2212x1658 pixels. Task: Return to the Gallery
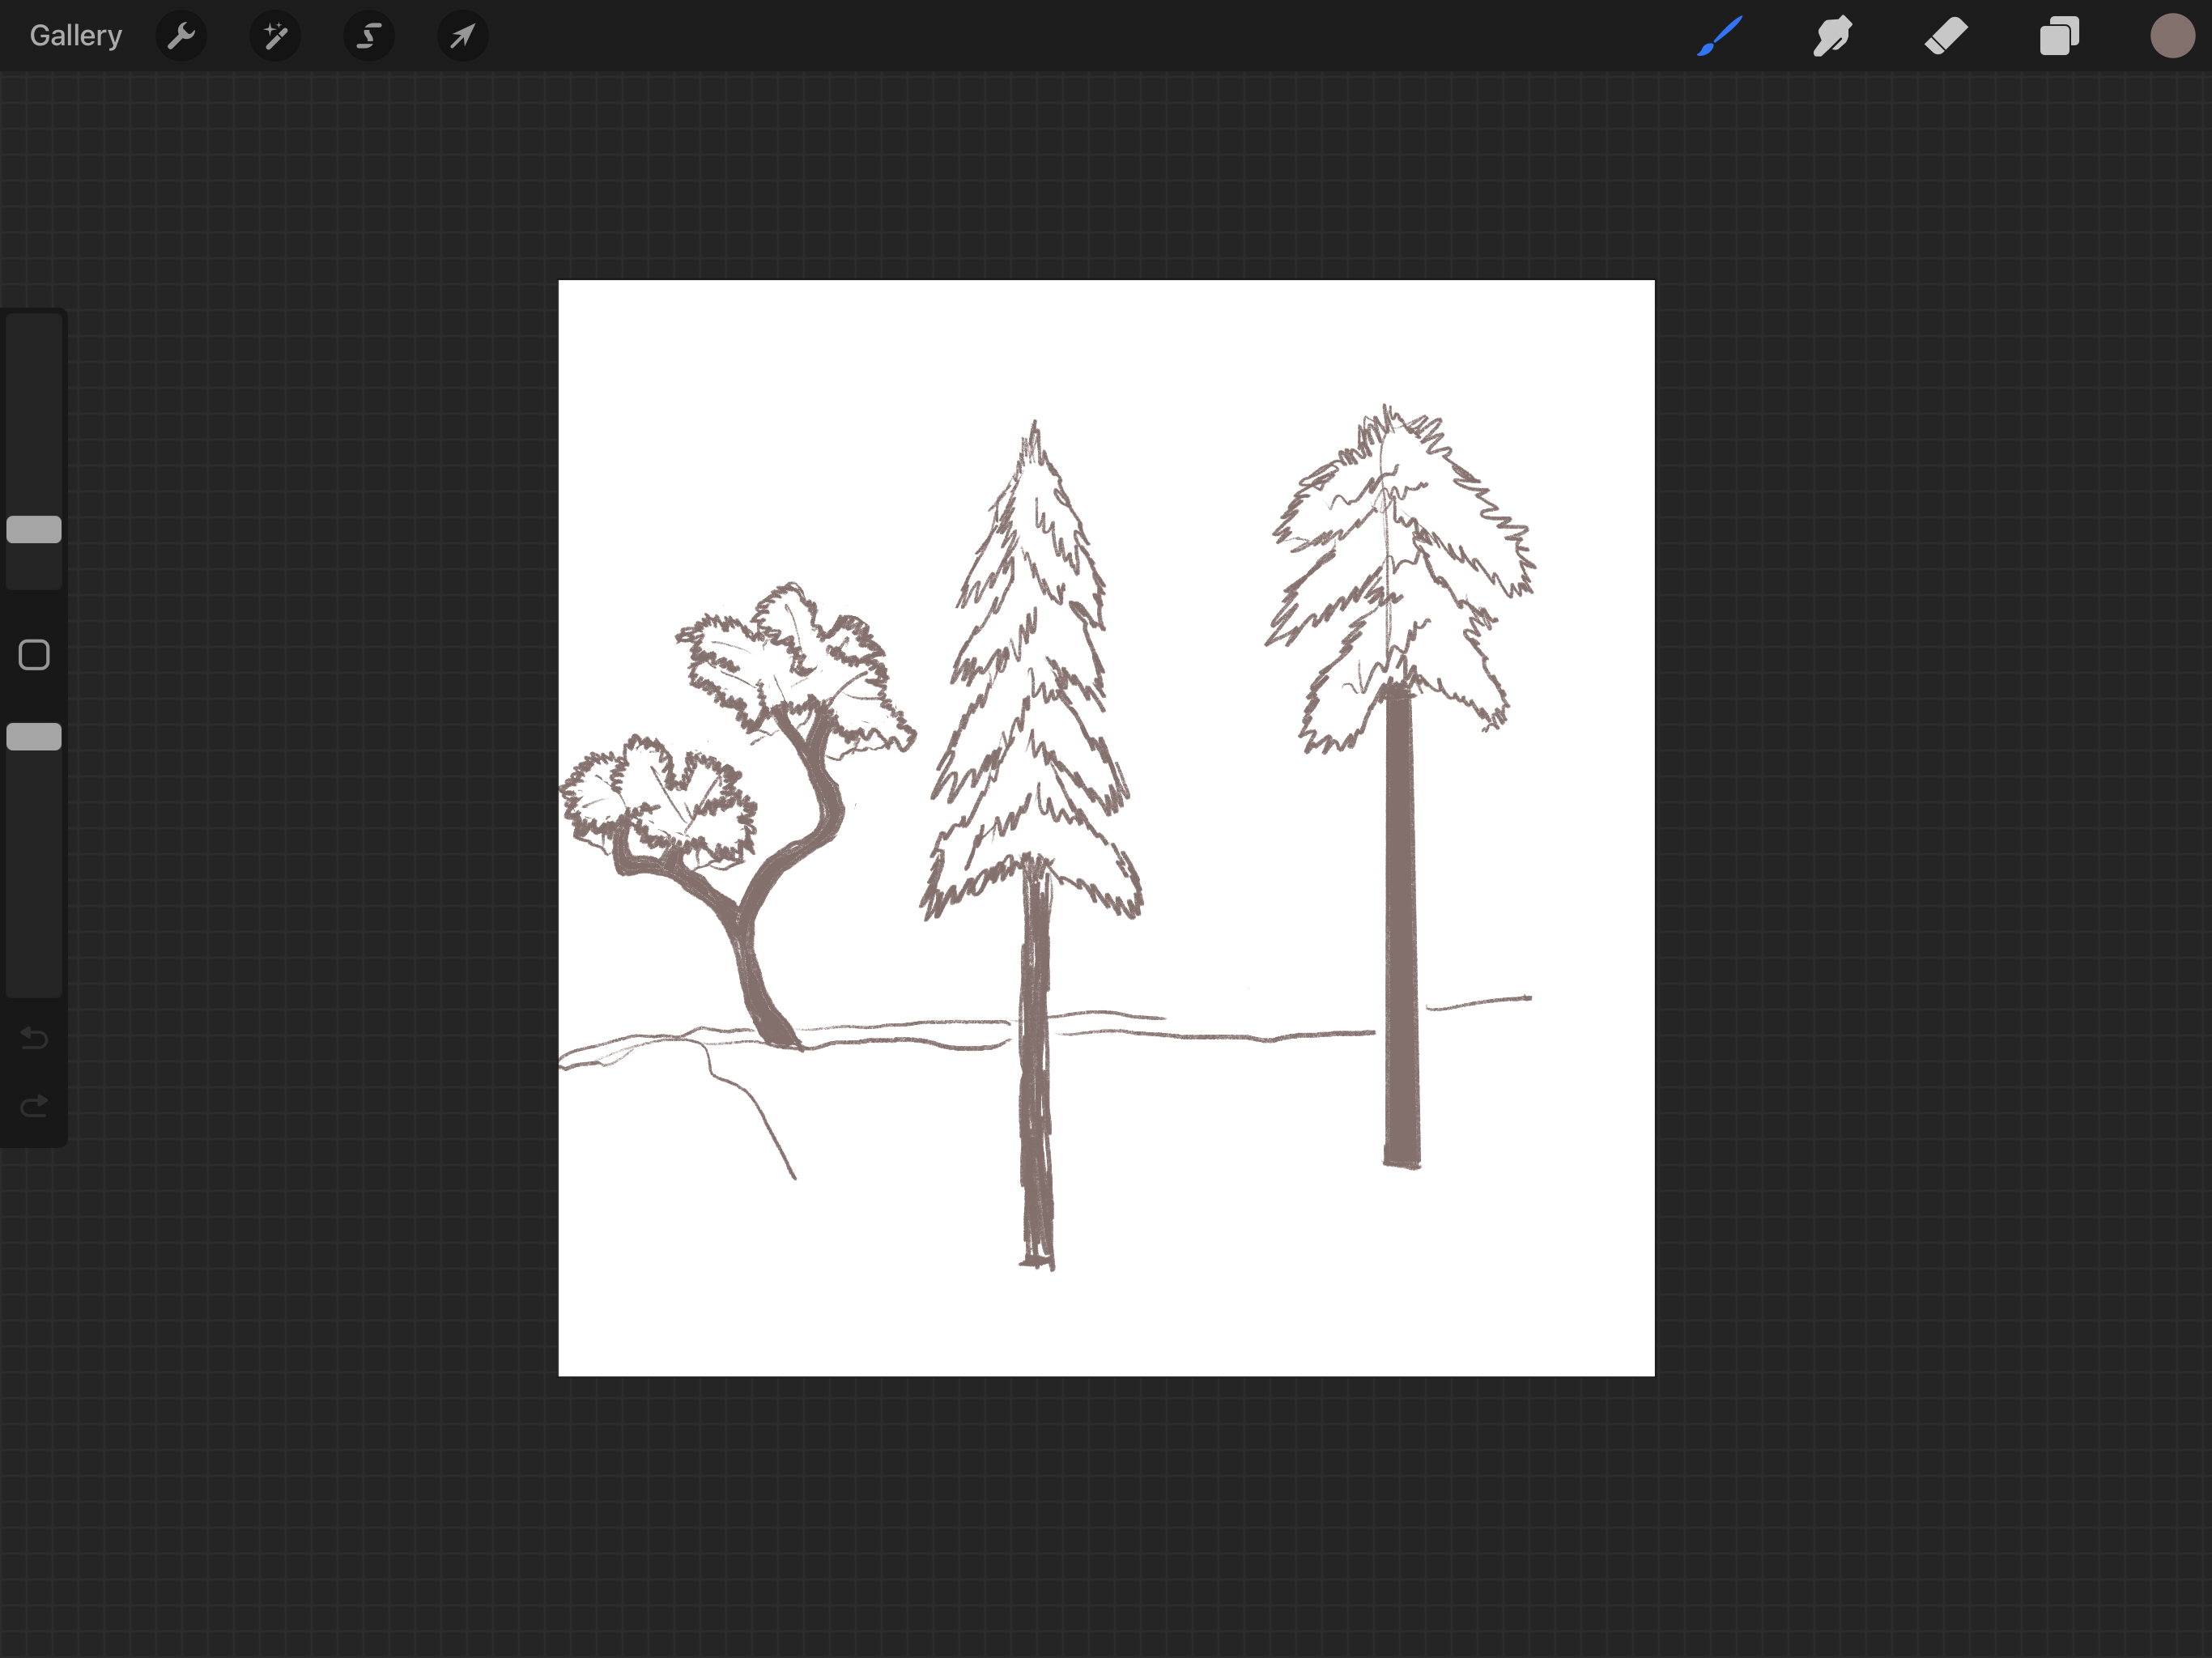76,36
